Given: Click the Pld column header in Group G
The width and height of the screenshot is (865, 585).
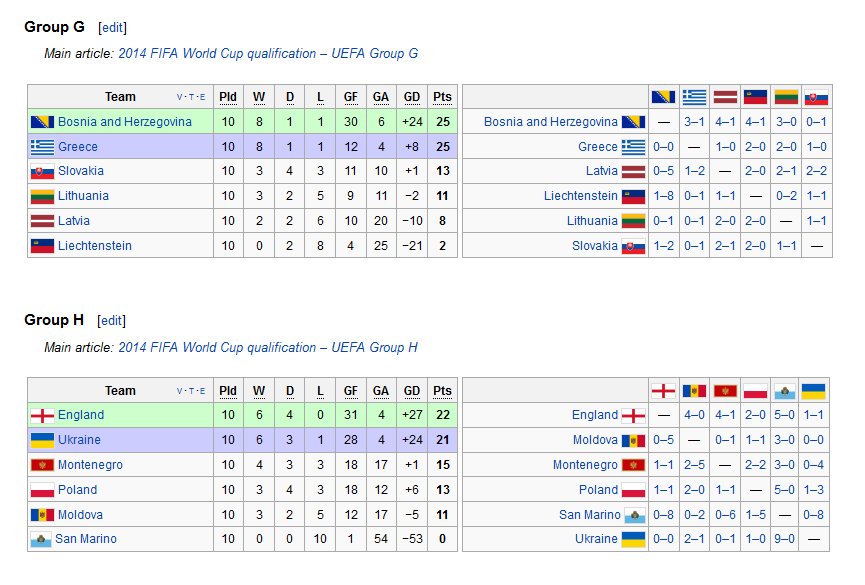Looking at the screenshot, I should click(x=228, y=97).
